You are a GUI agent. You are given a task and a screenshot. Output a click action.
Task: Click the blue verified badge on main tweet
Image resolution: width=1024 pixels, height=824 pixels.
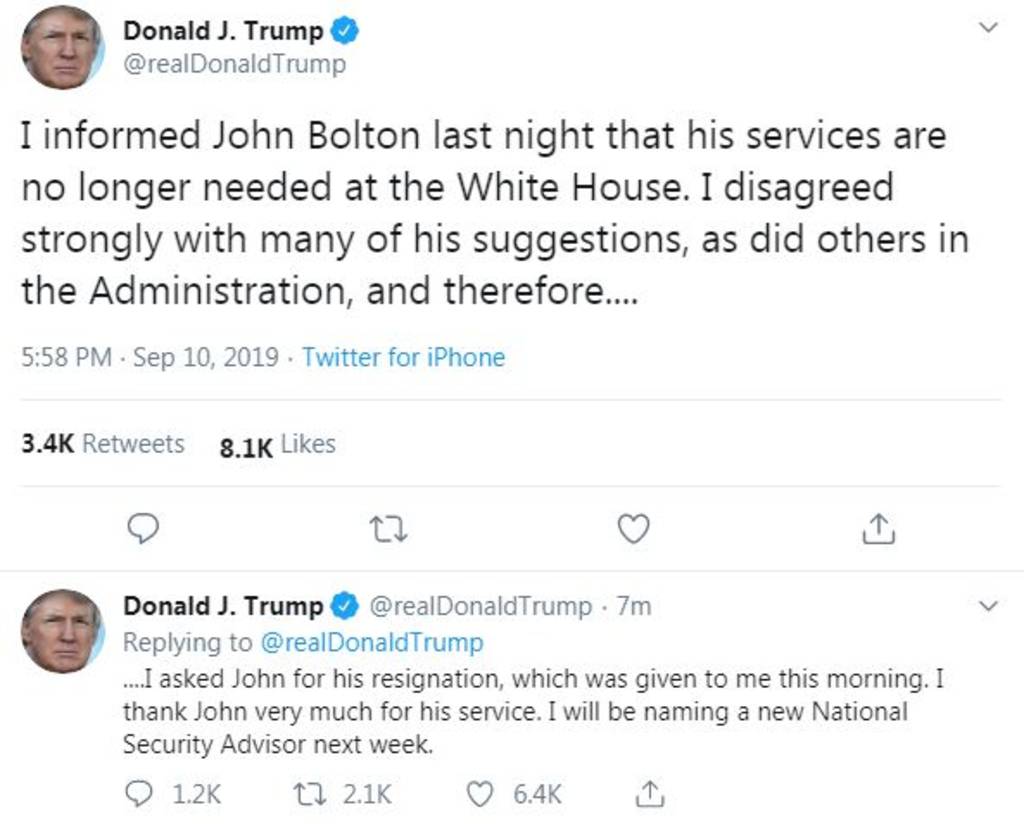[x=345, y=31]
